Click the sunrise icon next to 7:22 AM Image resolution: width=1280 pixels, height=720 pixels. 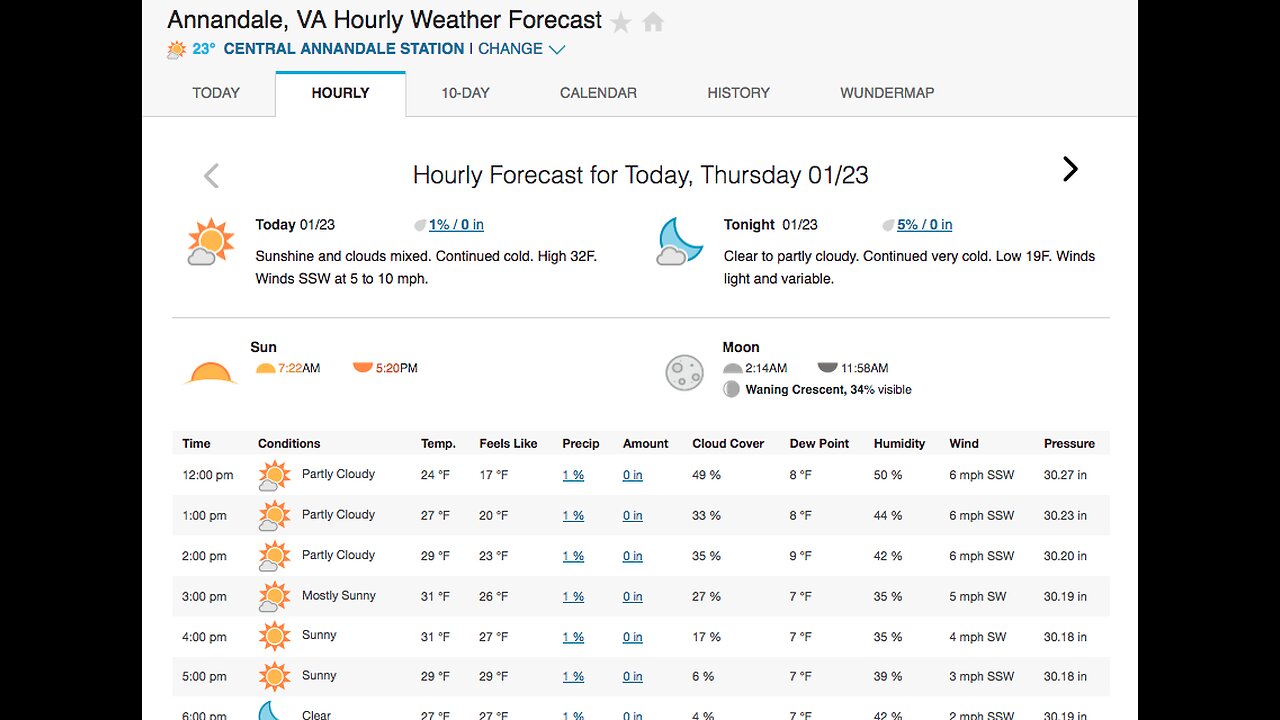coord(265,368)
